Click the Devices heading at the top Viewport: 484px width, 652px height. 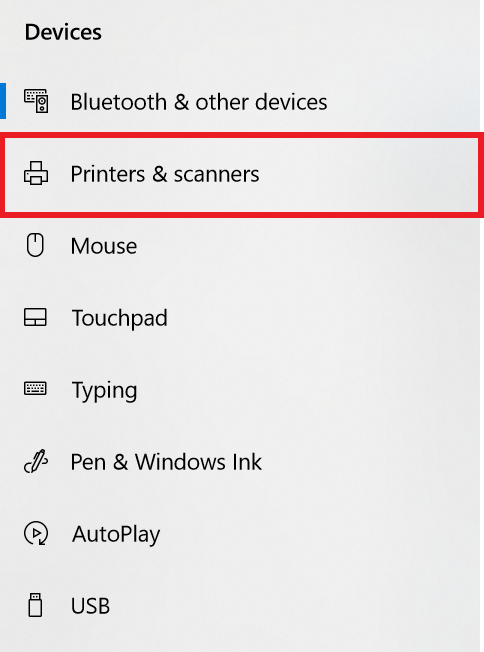click(x=63, y=32)
